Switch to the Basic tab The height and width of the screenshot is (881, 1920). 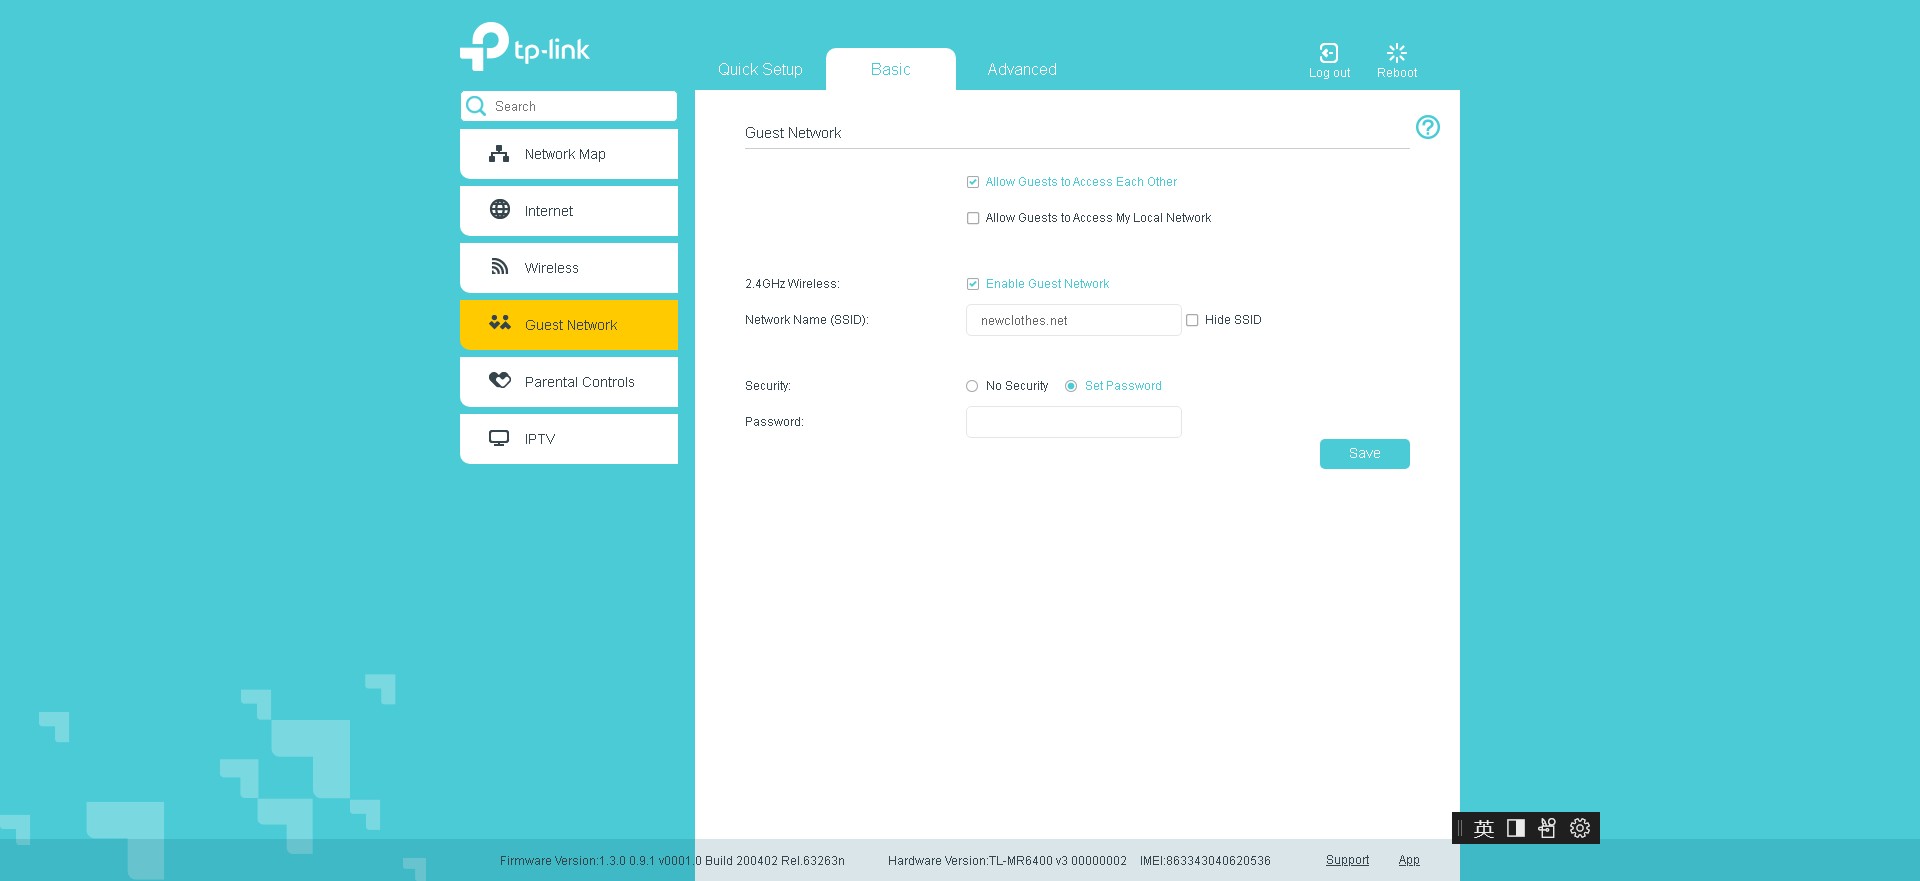890,69
